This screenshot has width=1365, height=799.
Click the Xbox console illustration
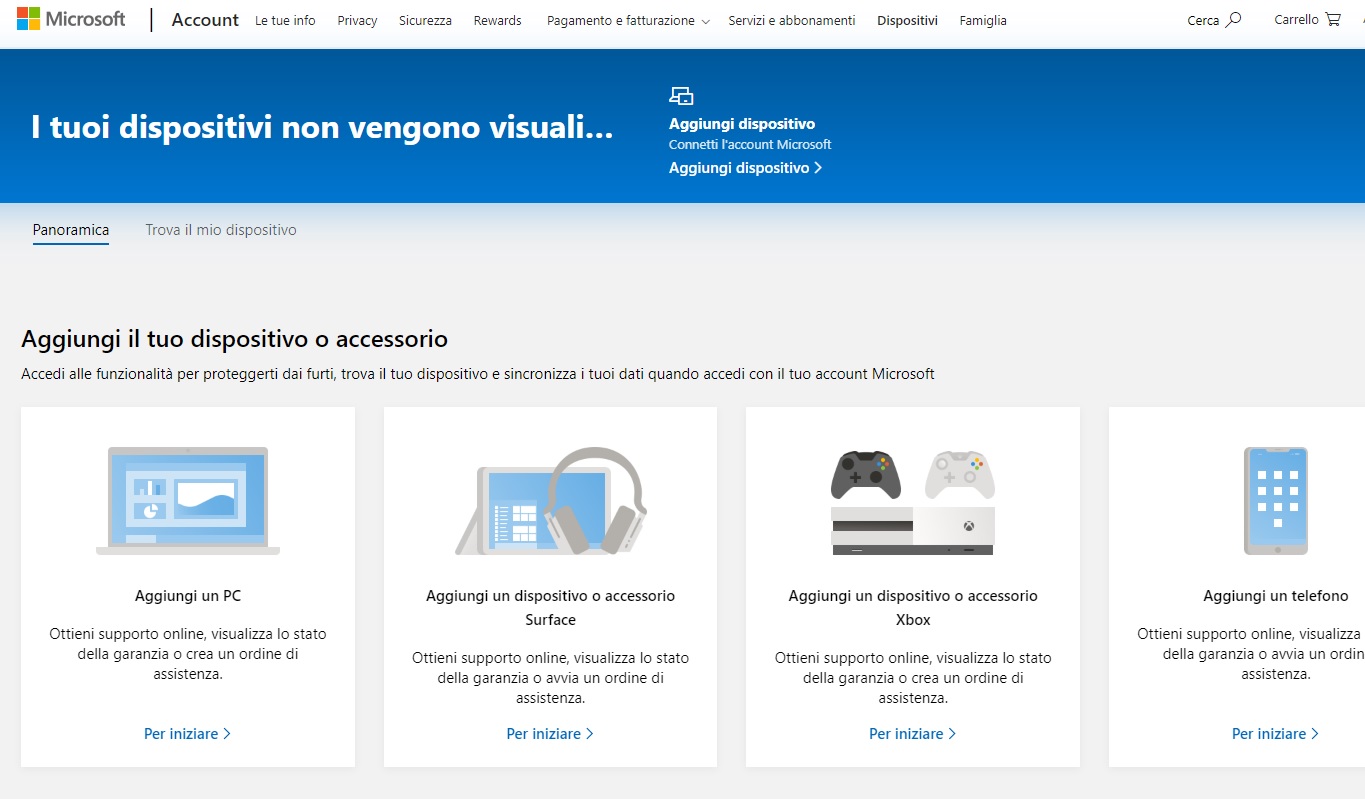913,502
